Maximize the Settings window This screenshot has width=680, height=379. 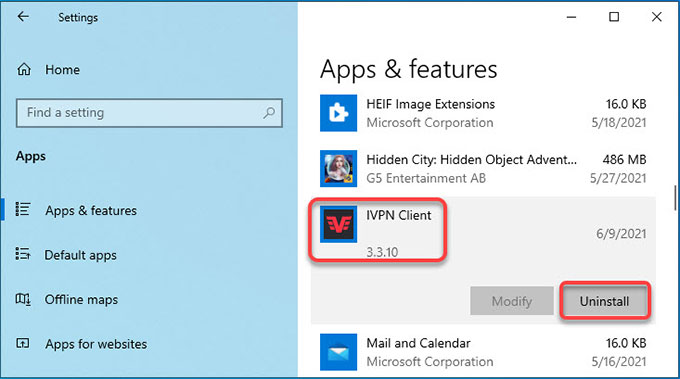coord(614,17)
